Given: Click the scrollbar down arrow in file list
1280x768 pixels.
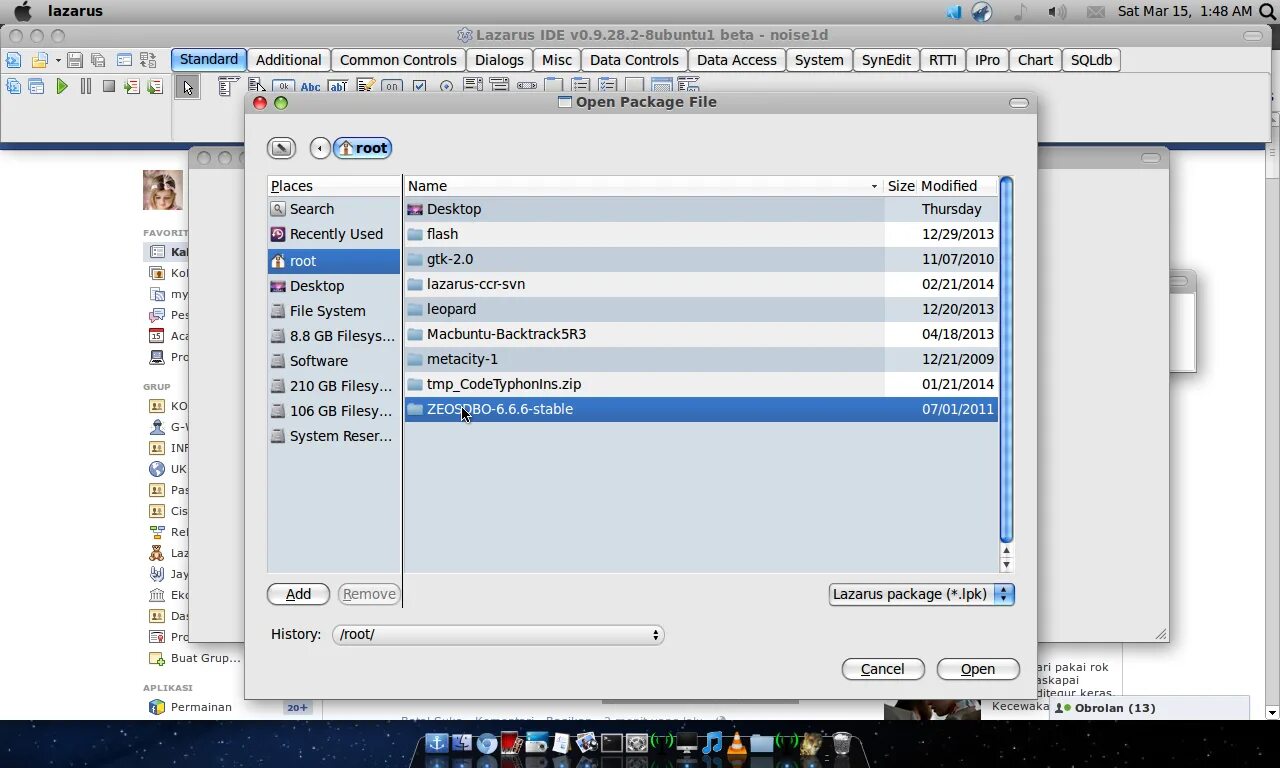Looking at the screenshot, I should coord(1006,566).
